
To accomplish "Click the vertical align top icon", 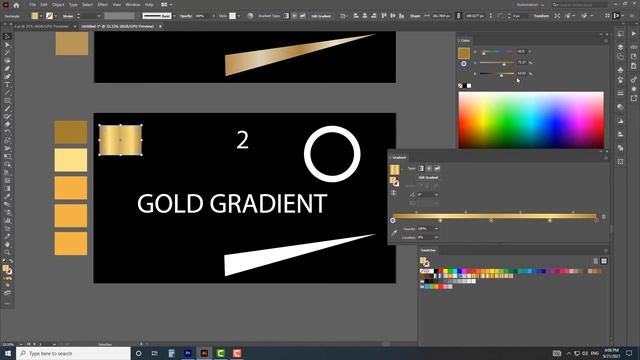I will tap(384, 16).
